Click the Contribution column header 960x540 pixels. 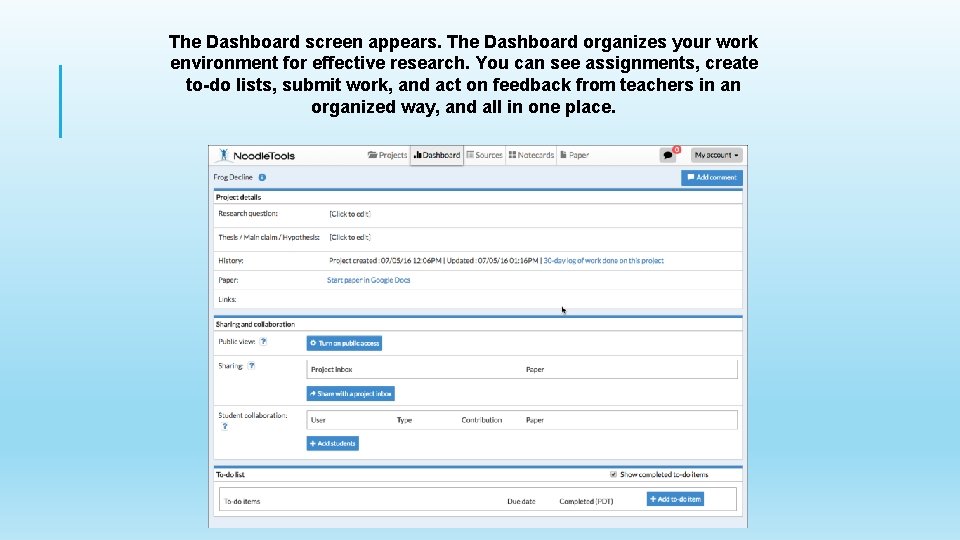(x=482, y=420)
